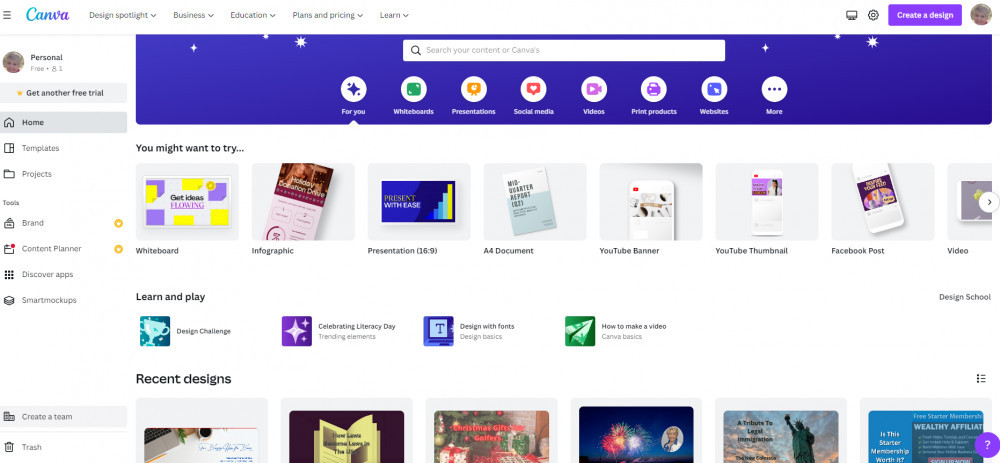Open the purple help question mark
The width and height of the screenshot is (1000, 463).
click(988, 445)
